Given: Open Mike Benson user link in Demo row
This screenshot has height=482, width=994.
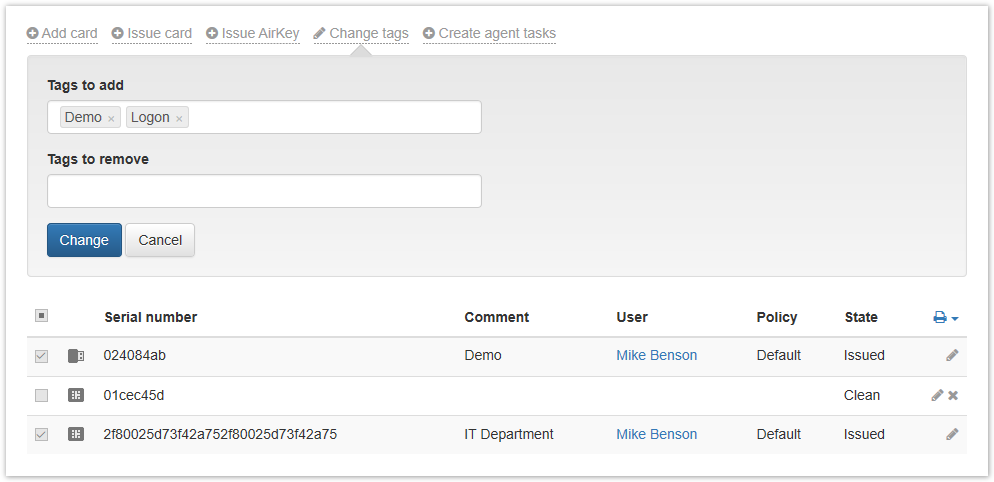Looking at the screenshot, I should [x=656, y=355].
